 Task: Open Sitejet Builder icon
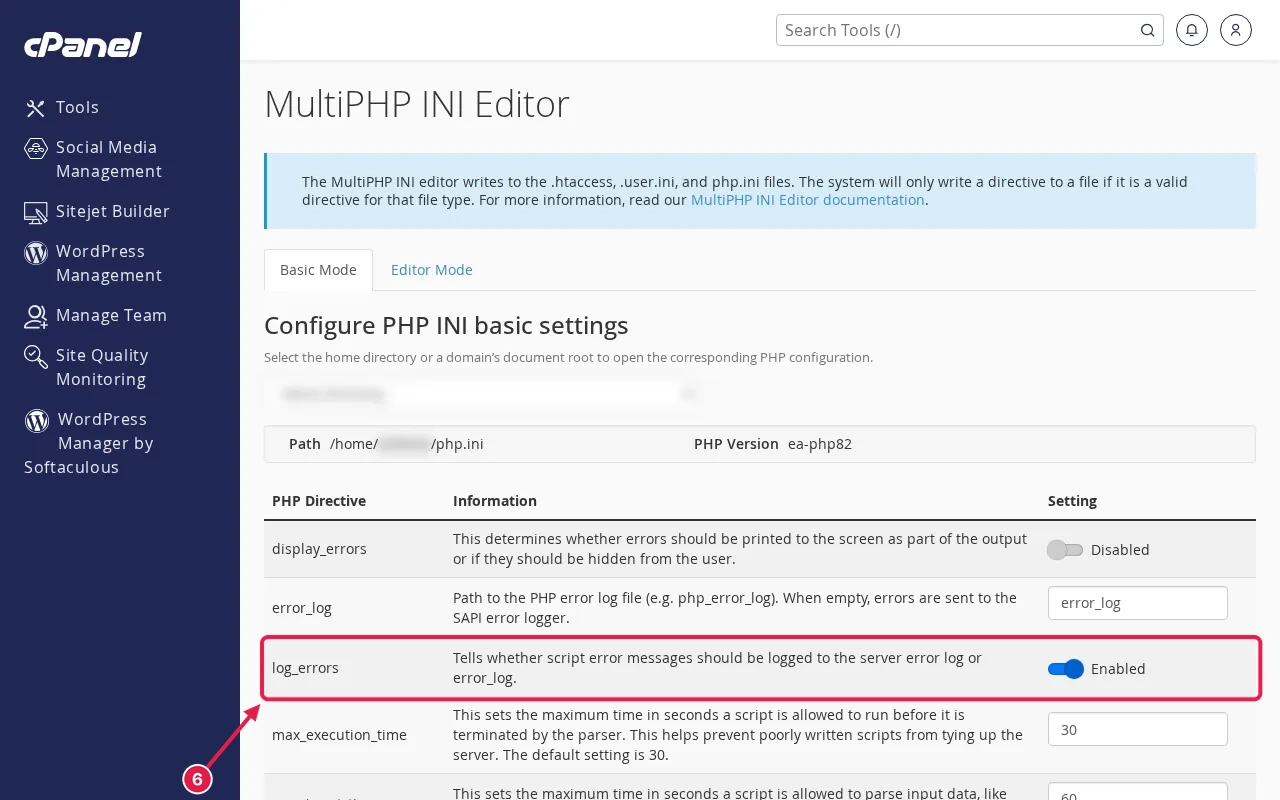pos(36,212)
